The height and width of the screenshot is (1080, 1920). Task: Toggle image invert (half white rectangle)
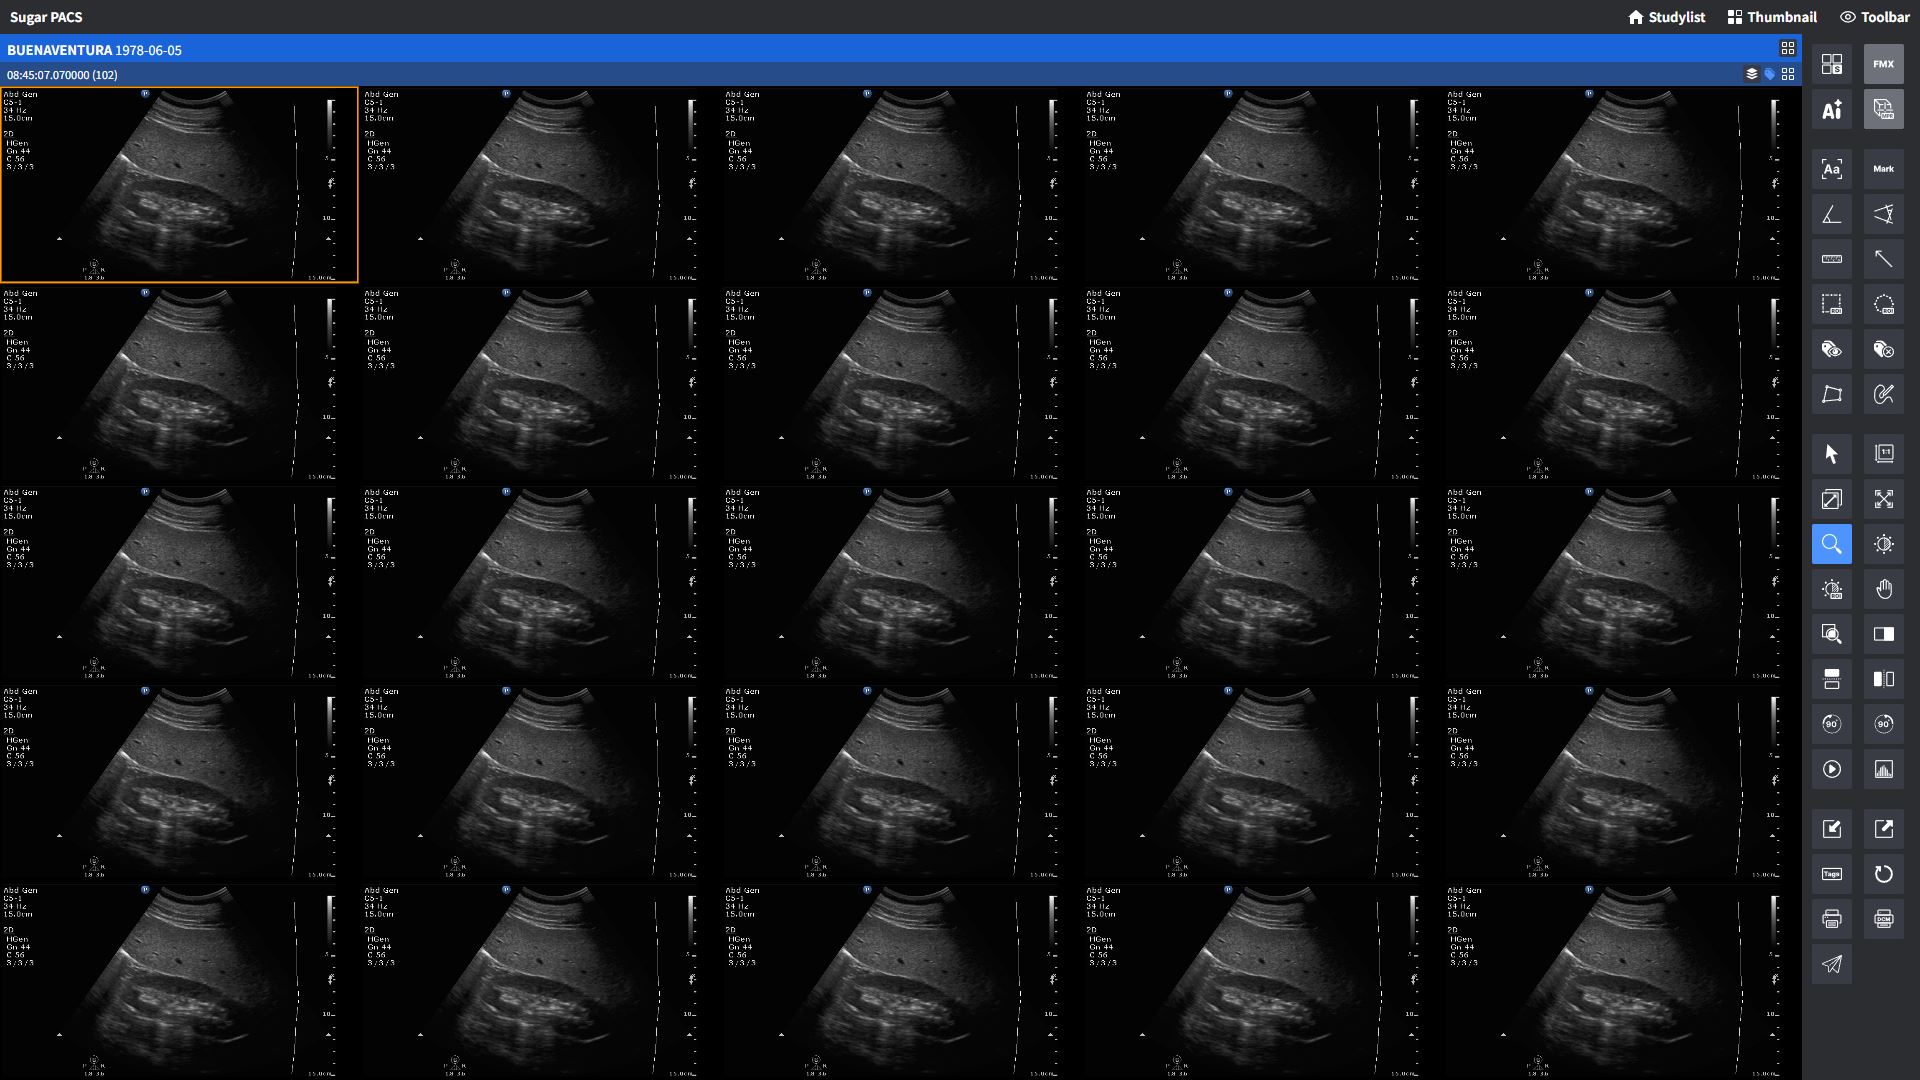coord(1883,634)
